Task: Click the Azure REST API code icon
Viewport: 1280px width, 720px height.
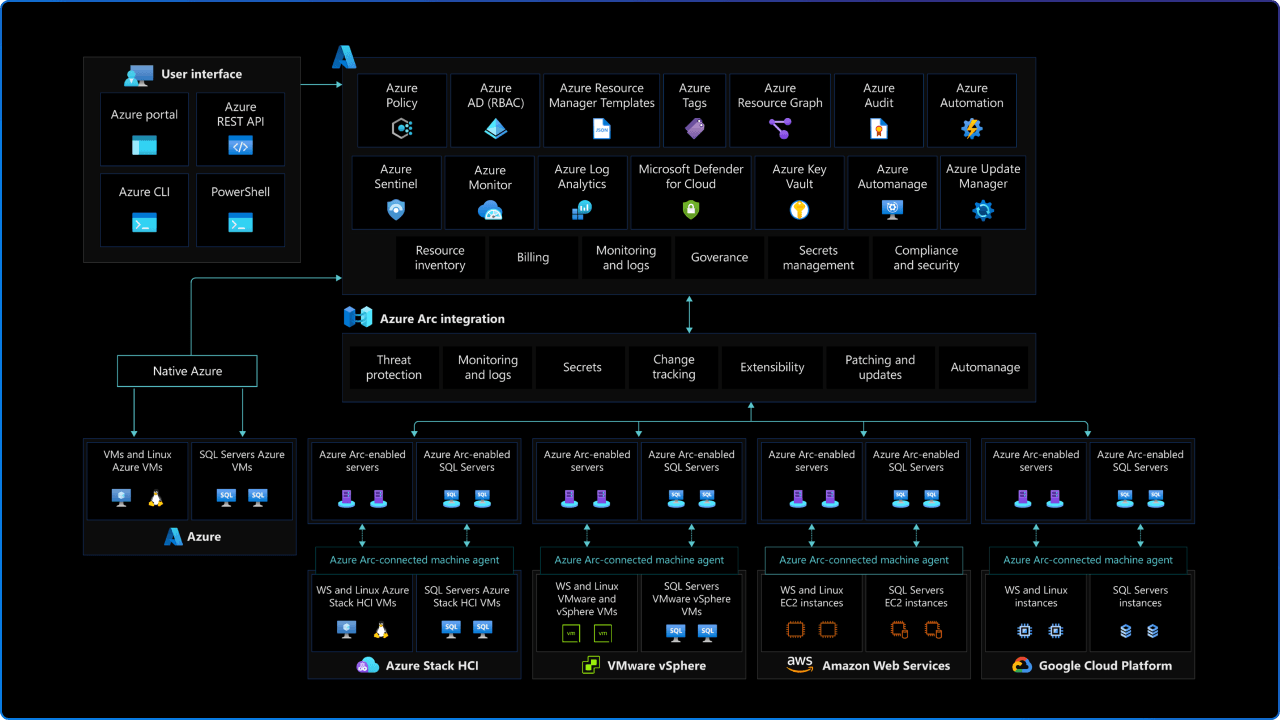Action: point(240,146)
